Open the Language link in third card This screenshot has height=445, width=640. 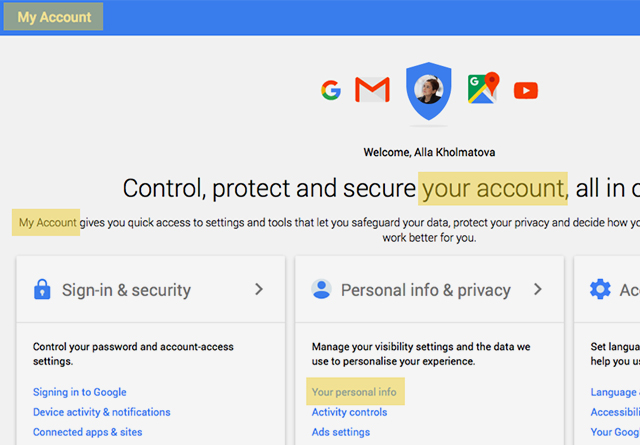[612, 392]
